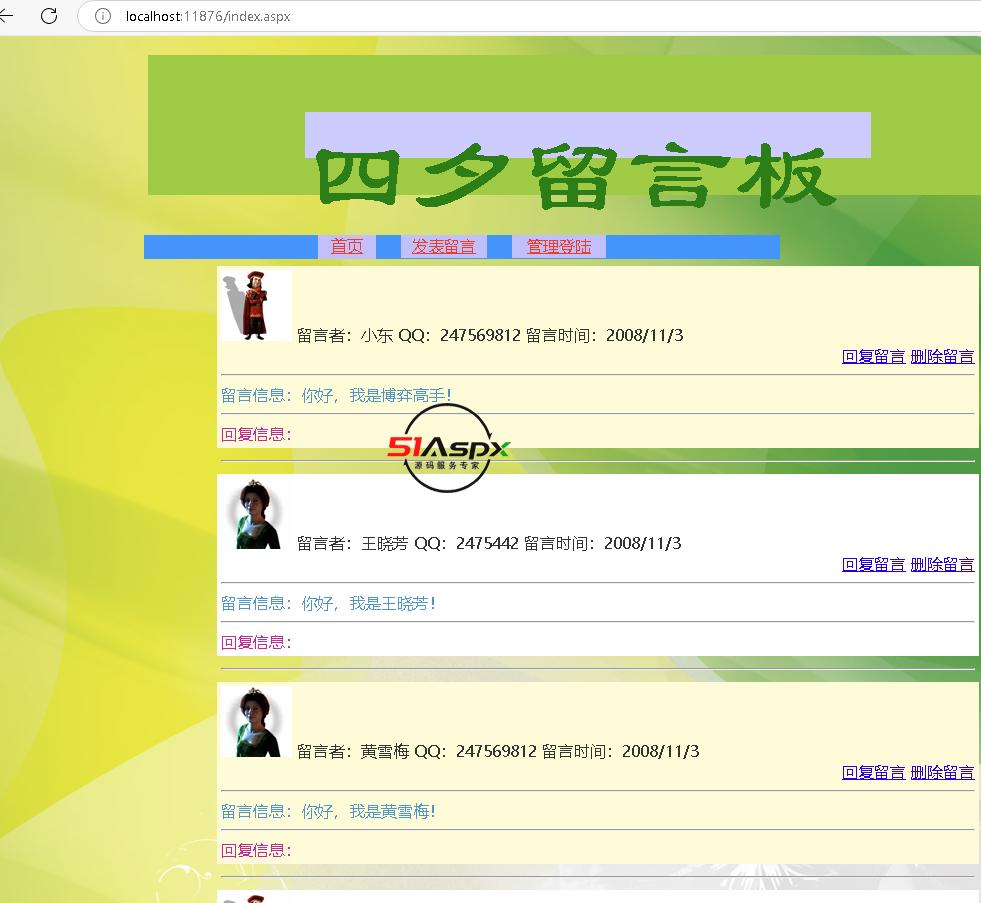Click 王晓芳's avatar image
This screenshot has width=981, height=903.
[257, 514]
